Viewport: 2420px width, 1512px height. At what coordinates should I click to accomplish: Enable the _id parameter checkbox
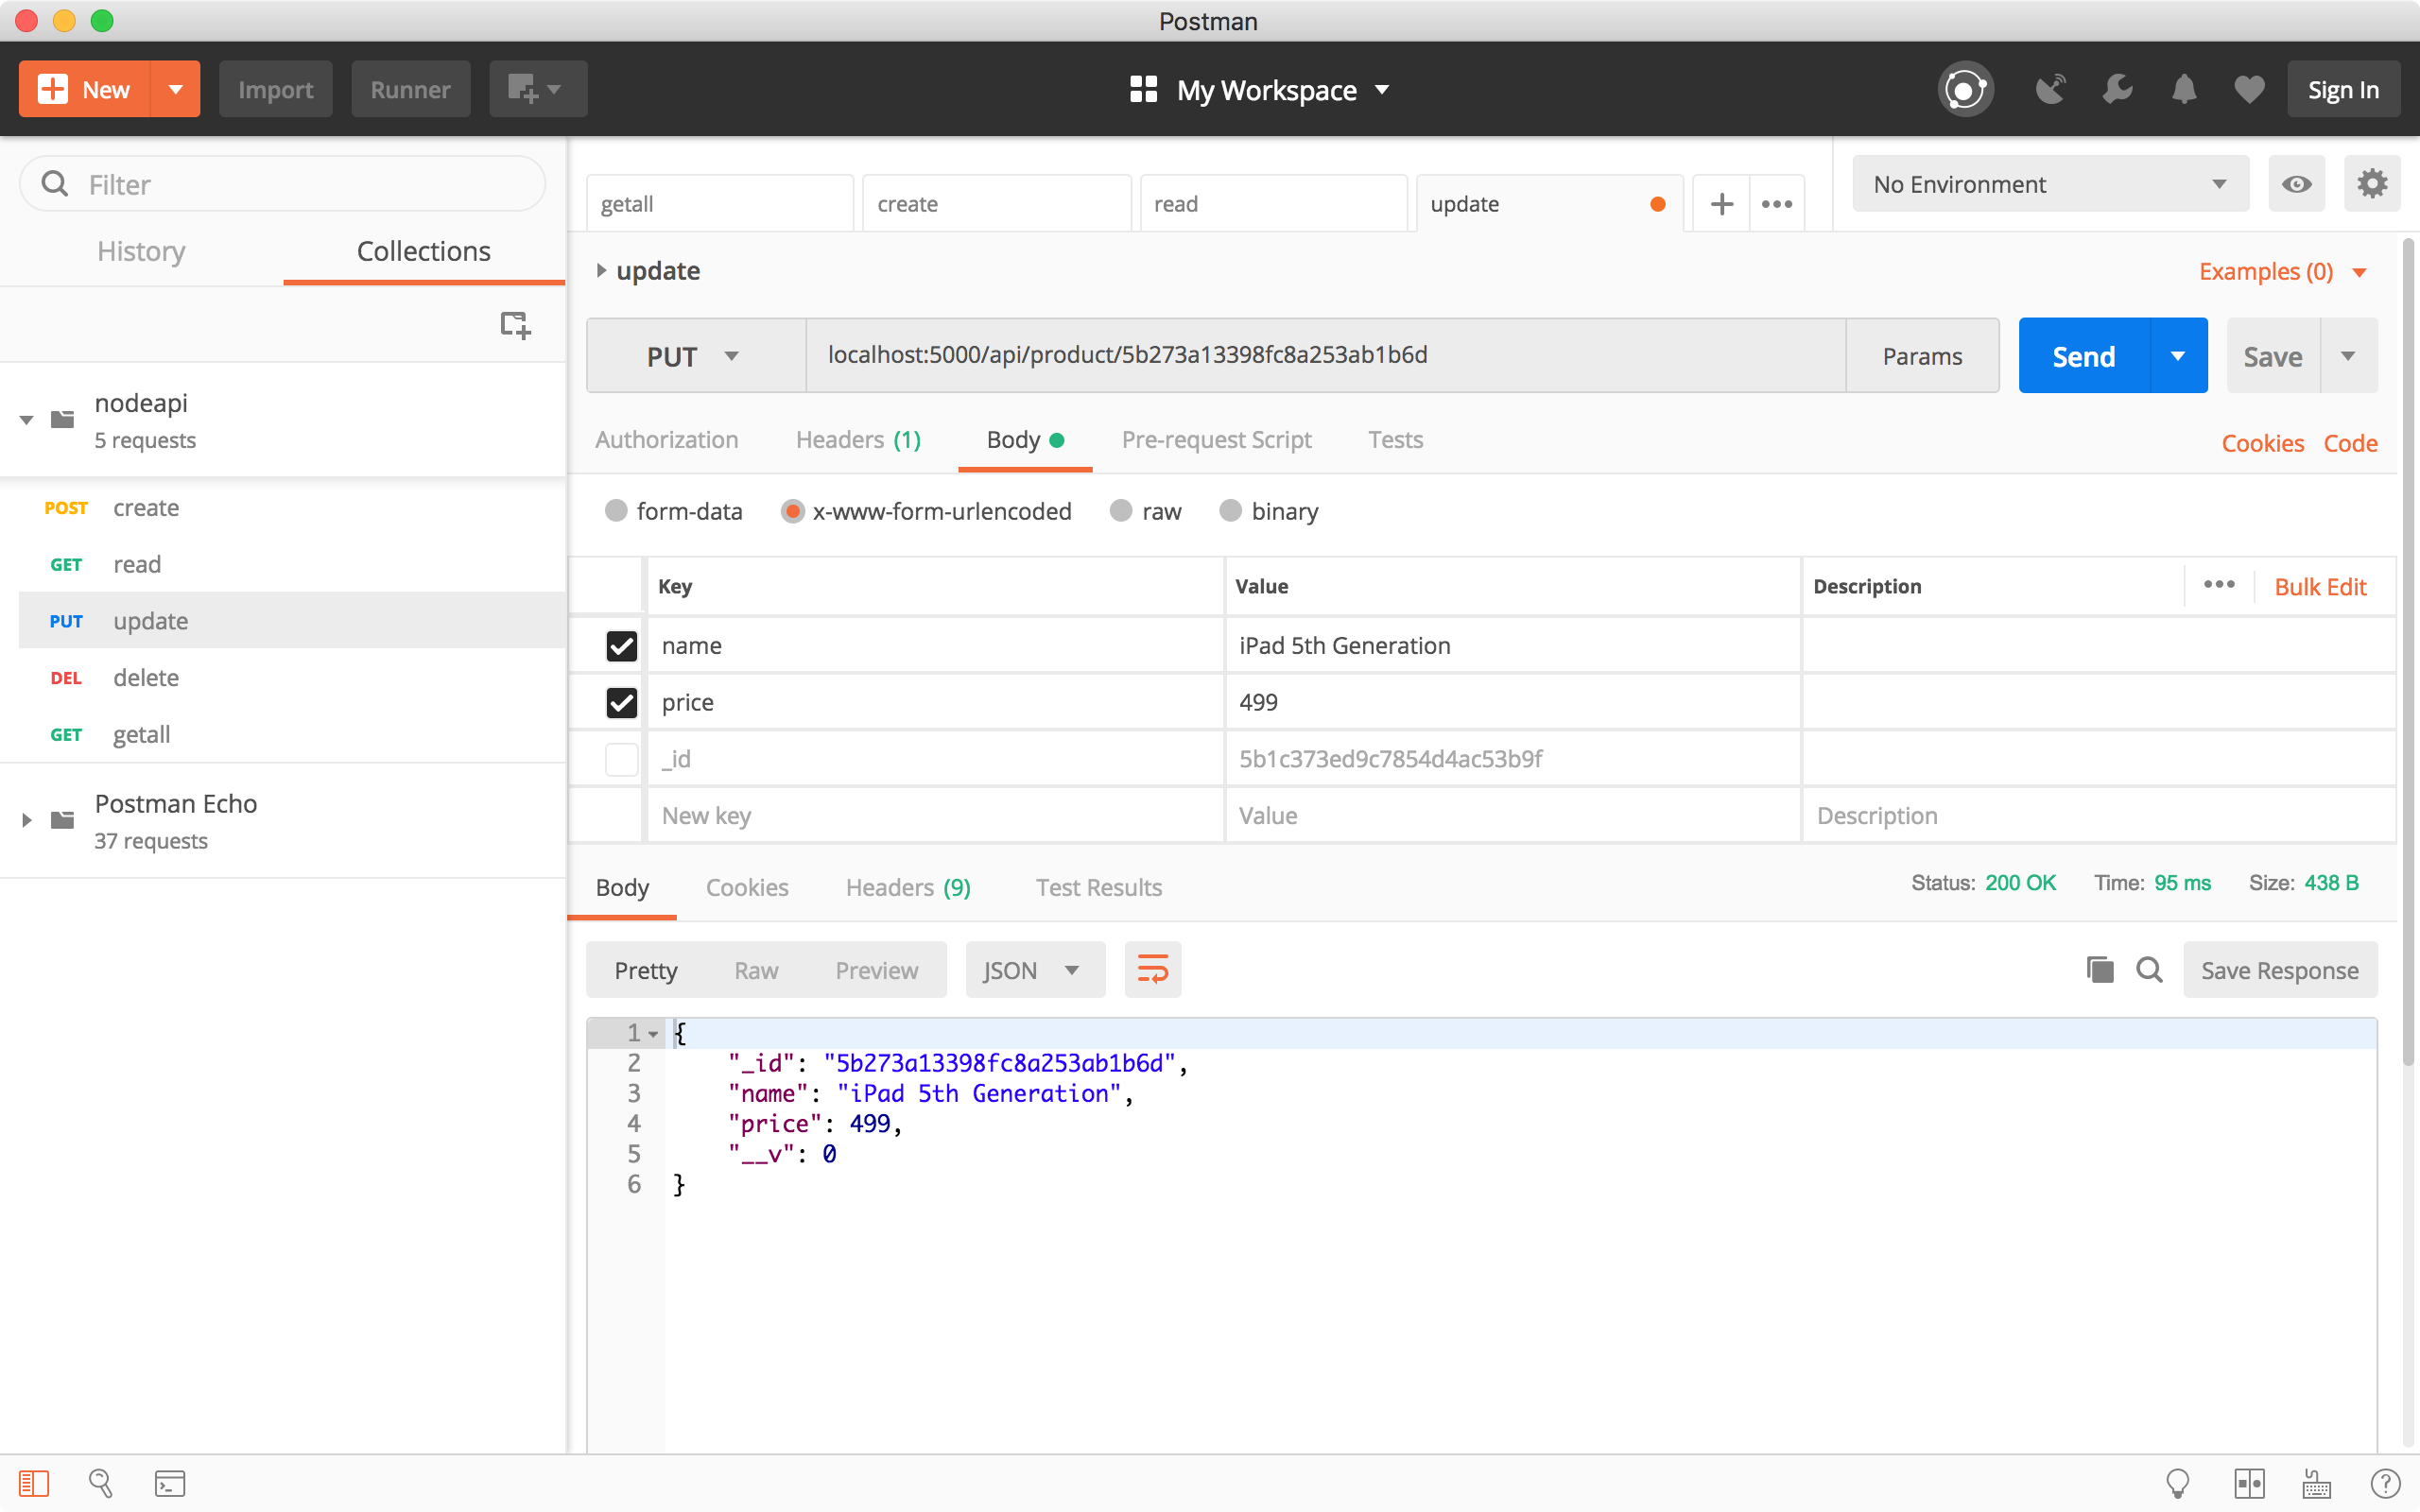point(621,759)
